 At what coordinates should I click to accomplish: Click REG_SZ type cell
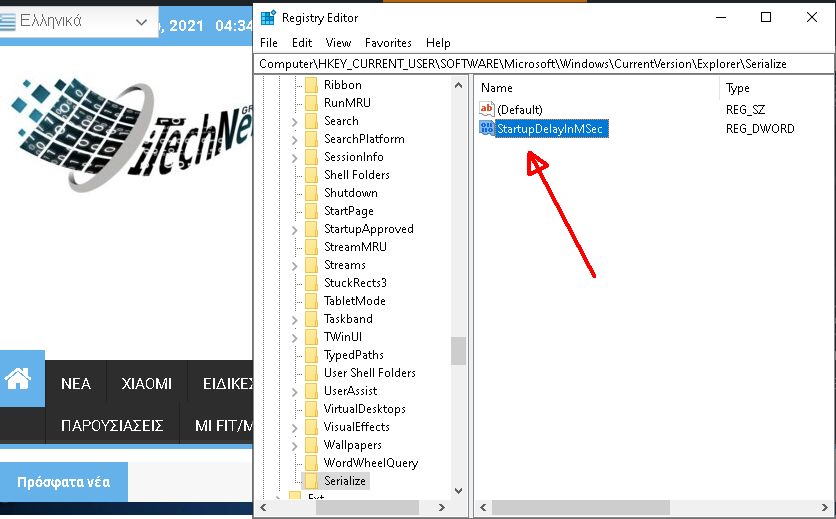pyautogui.click(x=745, y=110)
